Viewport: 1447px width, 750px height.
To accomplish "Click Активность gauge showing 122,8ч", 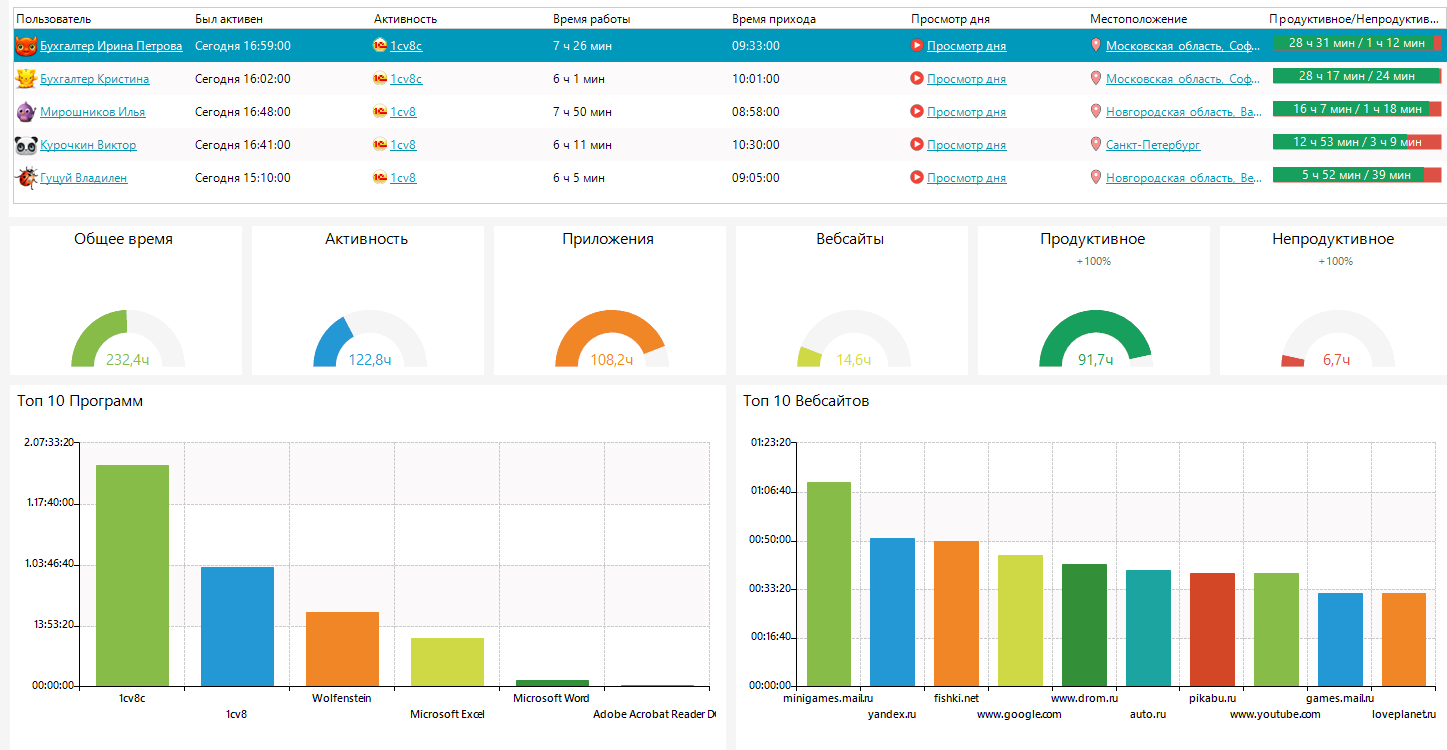I will [x=369, y=340].
